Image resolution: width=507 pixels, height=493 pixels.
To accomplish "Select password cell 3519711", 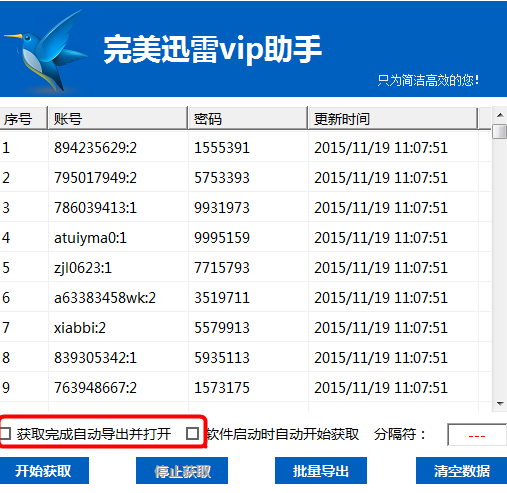I will [x=222, y=298].
